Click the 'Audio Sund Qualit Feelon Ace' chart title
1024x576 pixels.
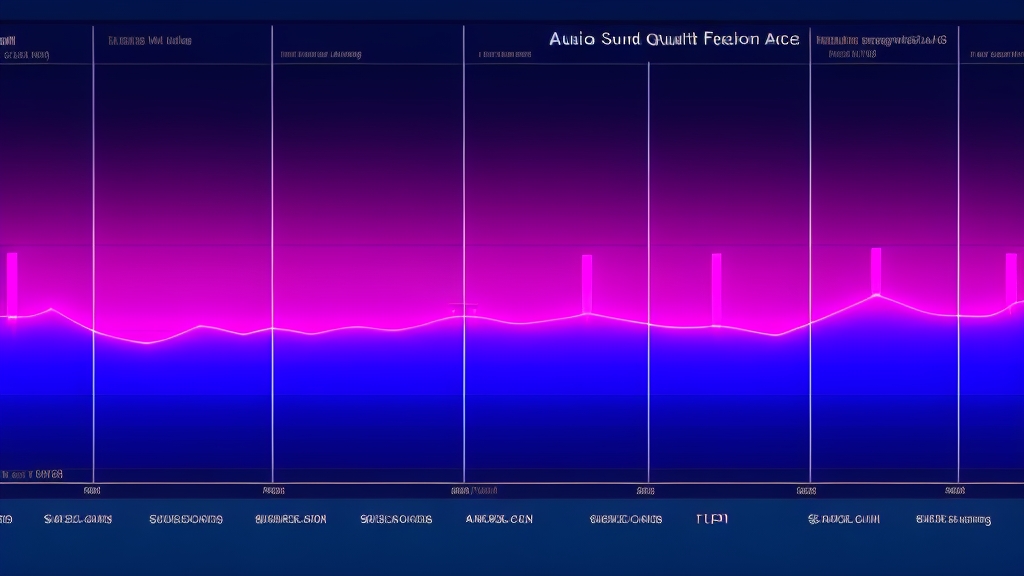pyautogui.click(x=674, y=39)
